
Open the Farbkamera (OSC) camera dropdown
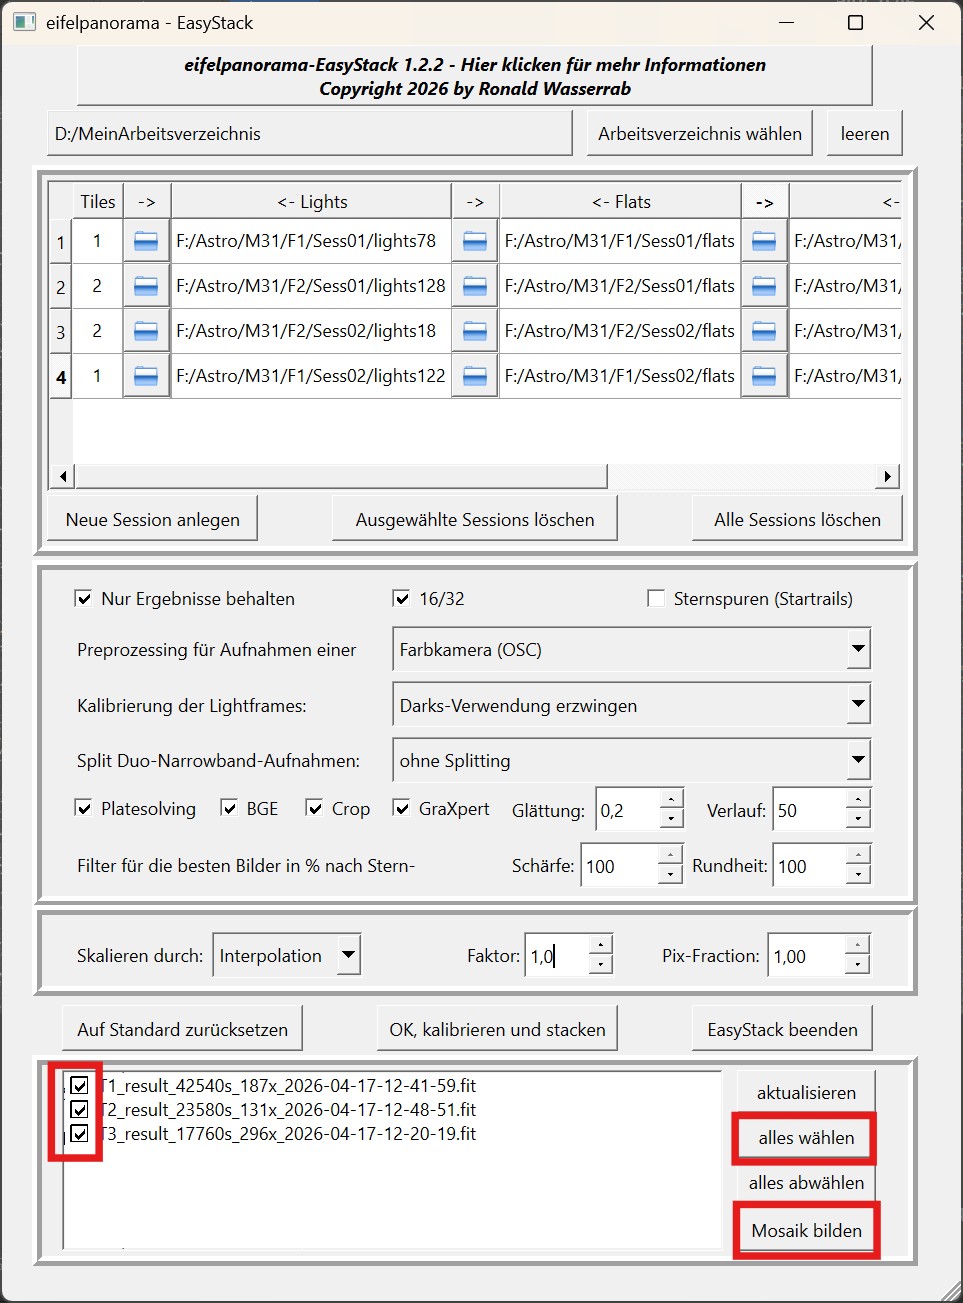(858, 649)
